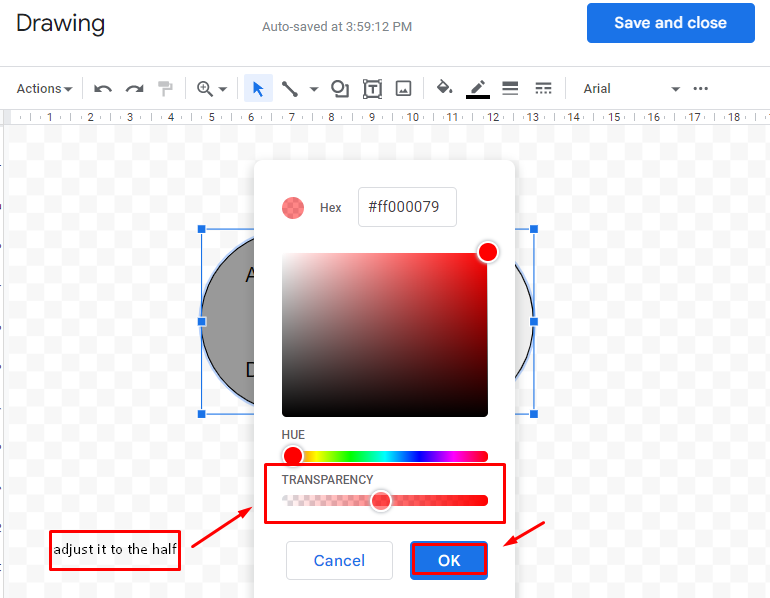
Task: Open the Zoom dropdown arrow
Action: [222, 89]
